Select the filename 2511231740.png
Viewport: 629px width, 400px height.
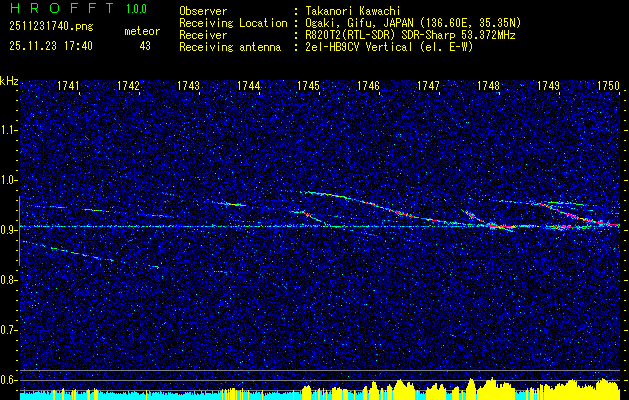[51, 27]
